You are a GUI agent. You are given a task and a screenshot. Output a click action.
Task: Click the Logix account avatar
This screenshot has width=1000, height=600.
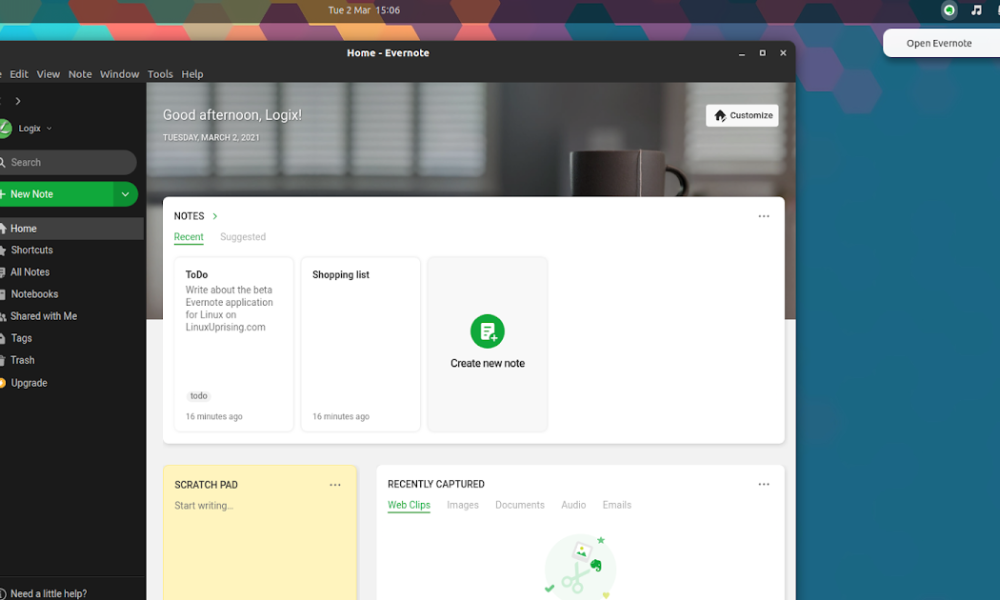point(5,128)
